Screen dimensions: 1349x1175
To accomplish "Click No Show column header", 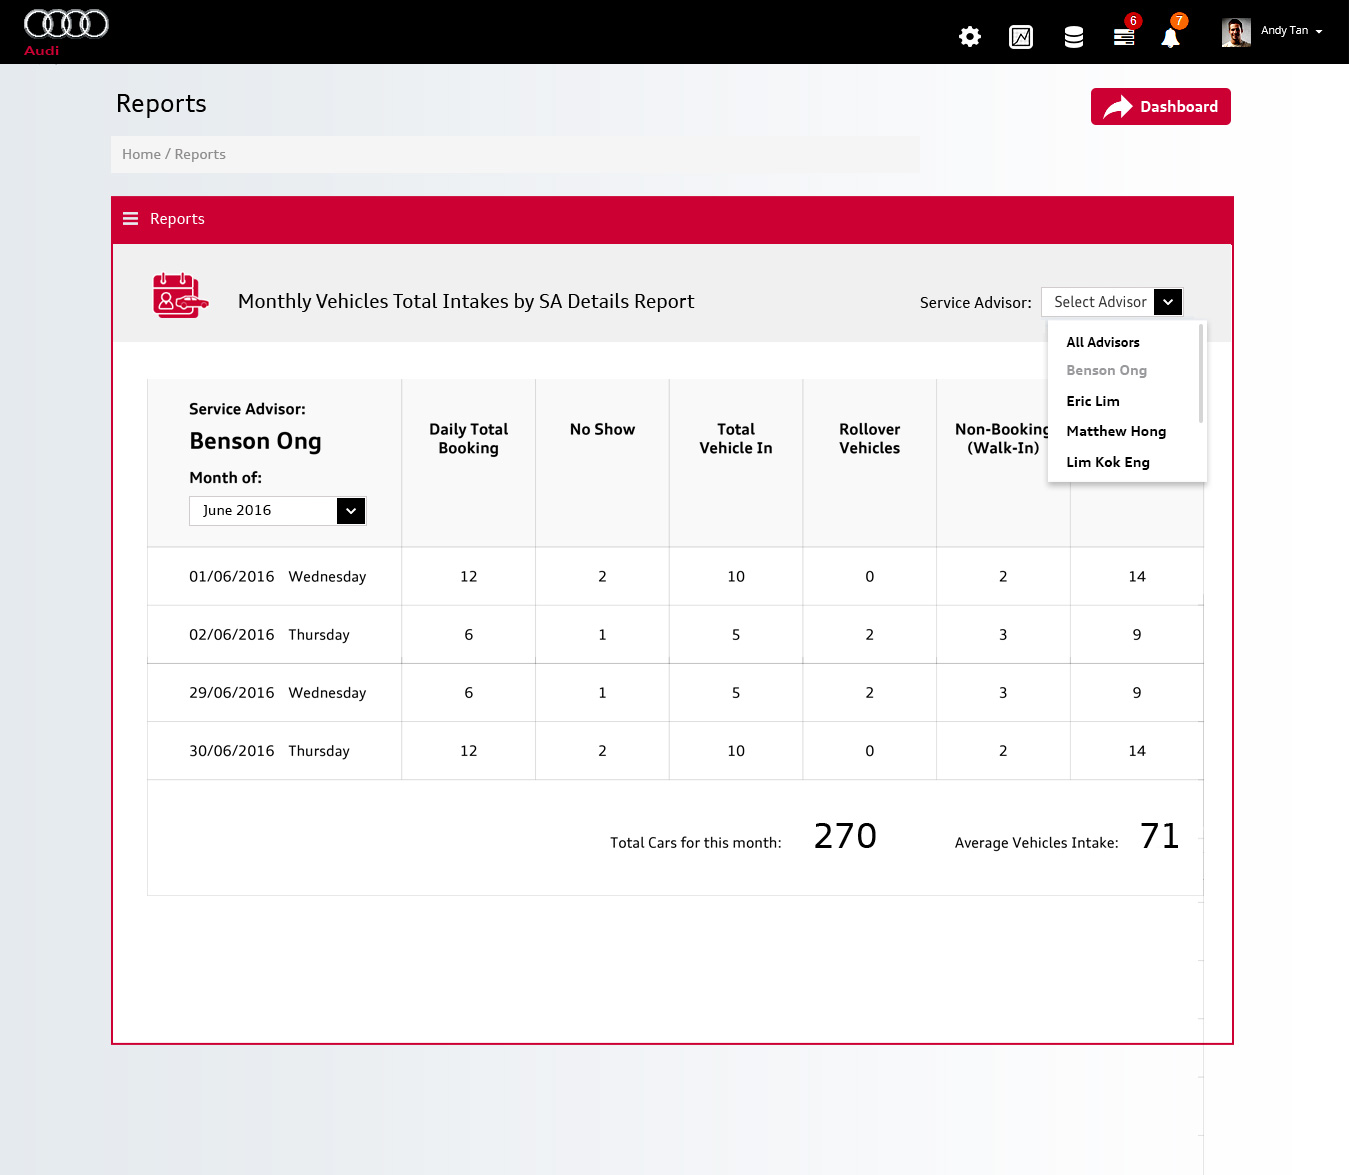I will [x=602, y=429].
